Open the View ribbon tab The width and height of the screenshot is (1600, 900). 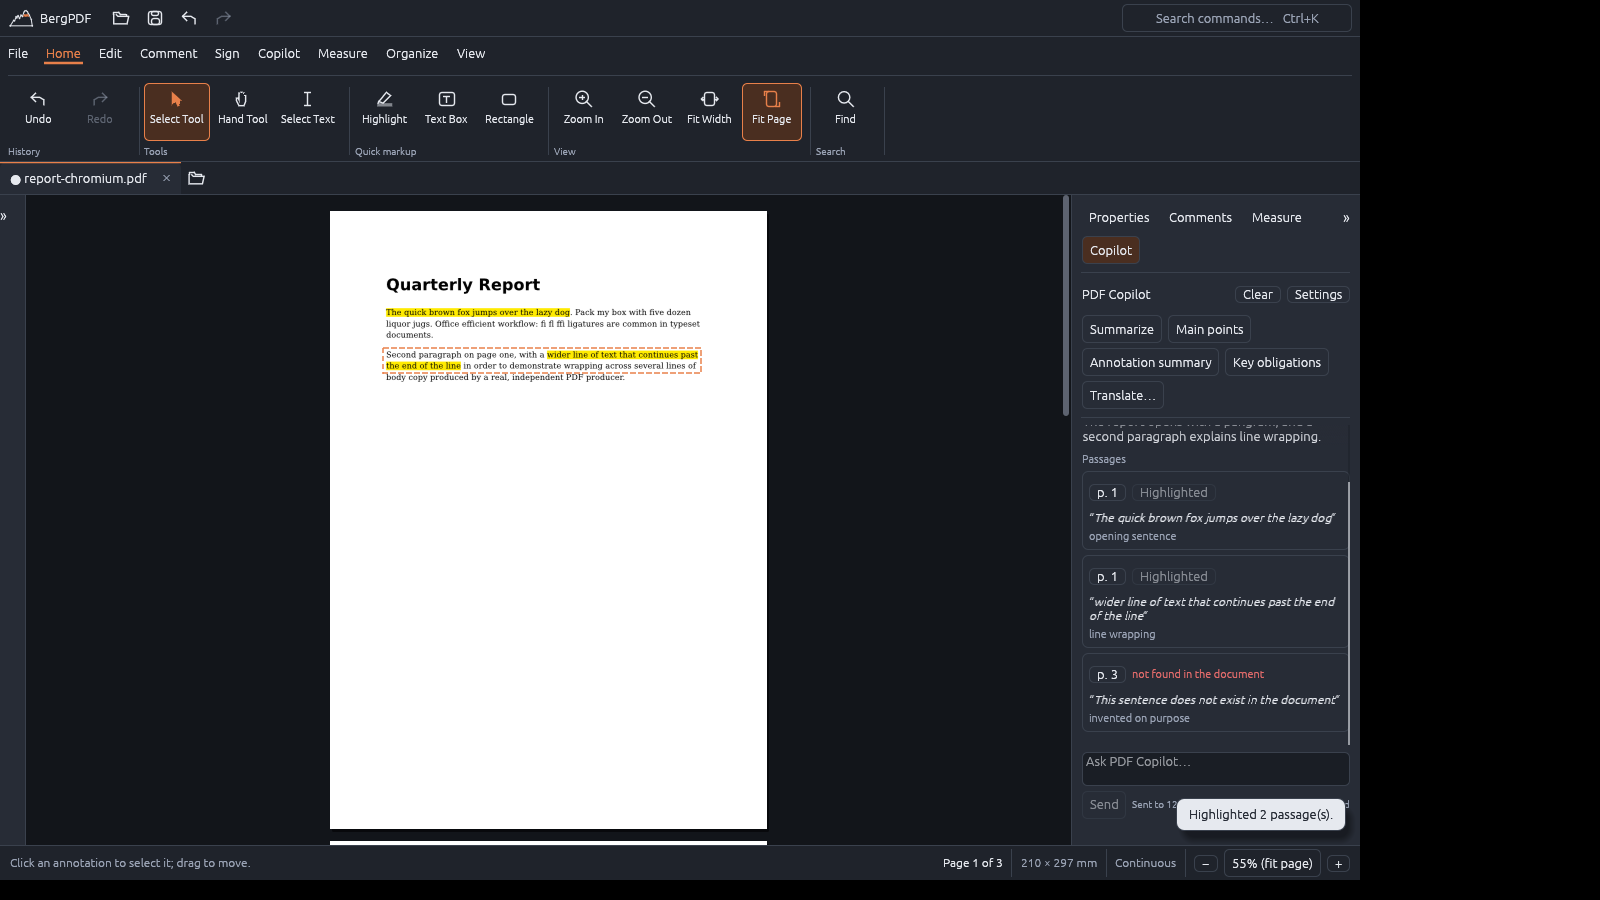point(471,54)
